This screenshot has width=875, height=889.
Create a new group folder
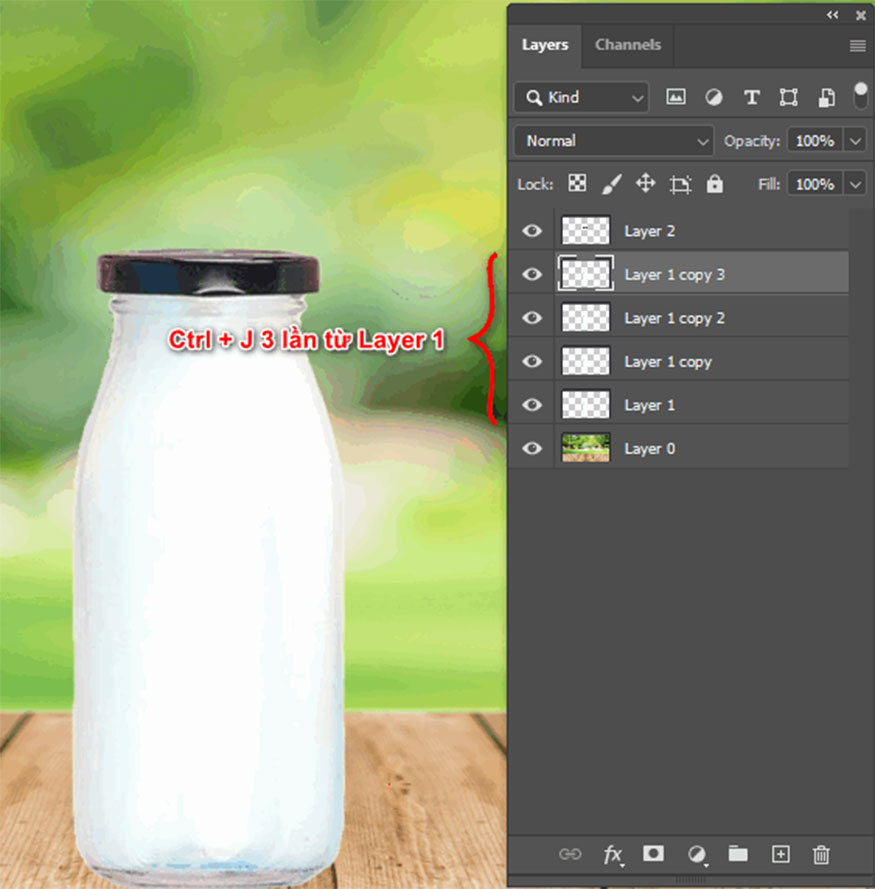click(738, 853)
